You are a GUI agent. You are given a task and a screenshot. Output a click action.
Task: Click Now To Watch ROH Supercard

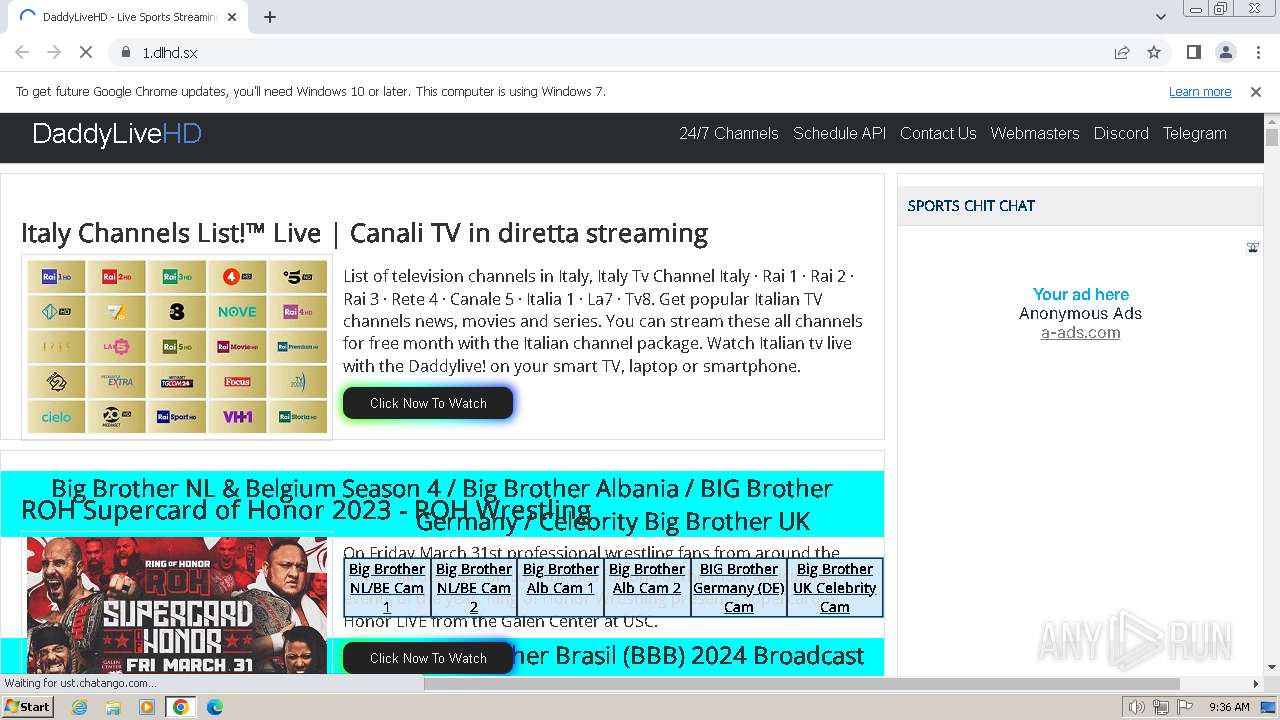(428, 658)
